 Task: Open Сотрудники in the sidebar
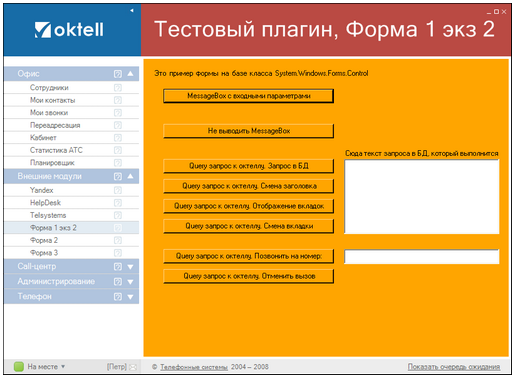pos(72,88)
